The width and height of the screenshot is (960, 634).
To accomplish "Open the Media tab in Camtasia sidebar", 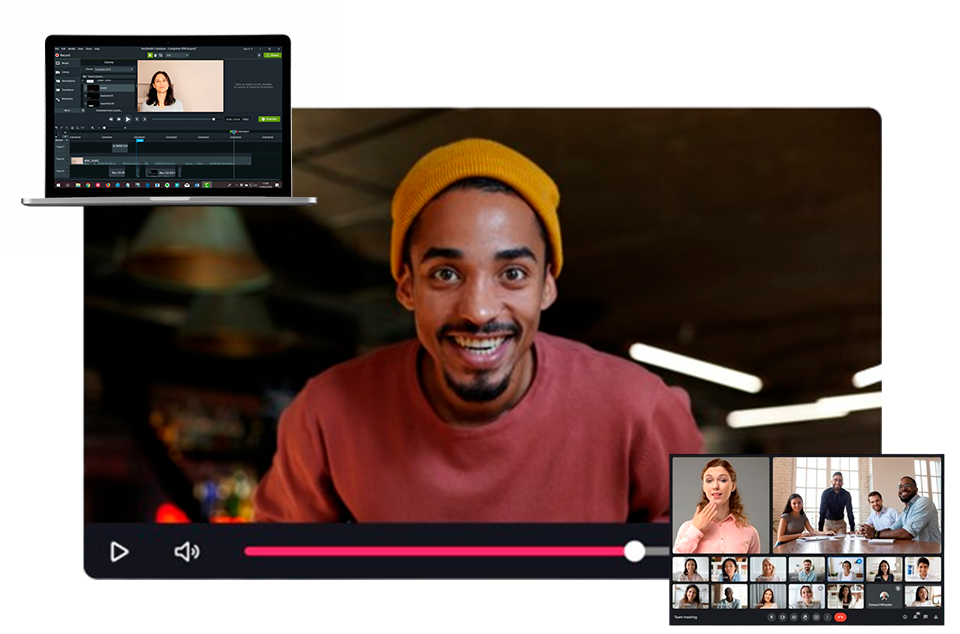I will coord(64,63).
